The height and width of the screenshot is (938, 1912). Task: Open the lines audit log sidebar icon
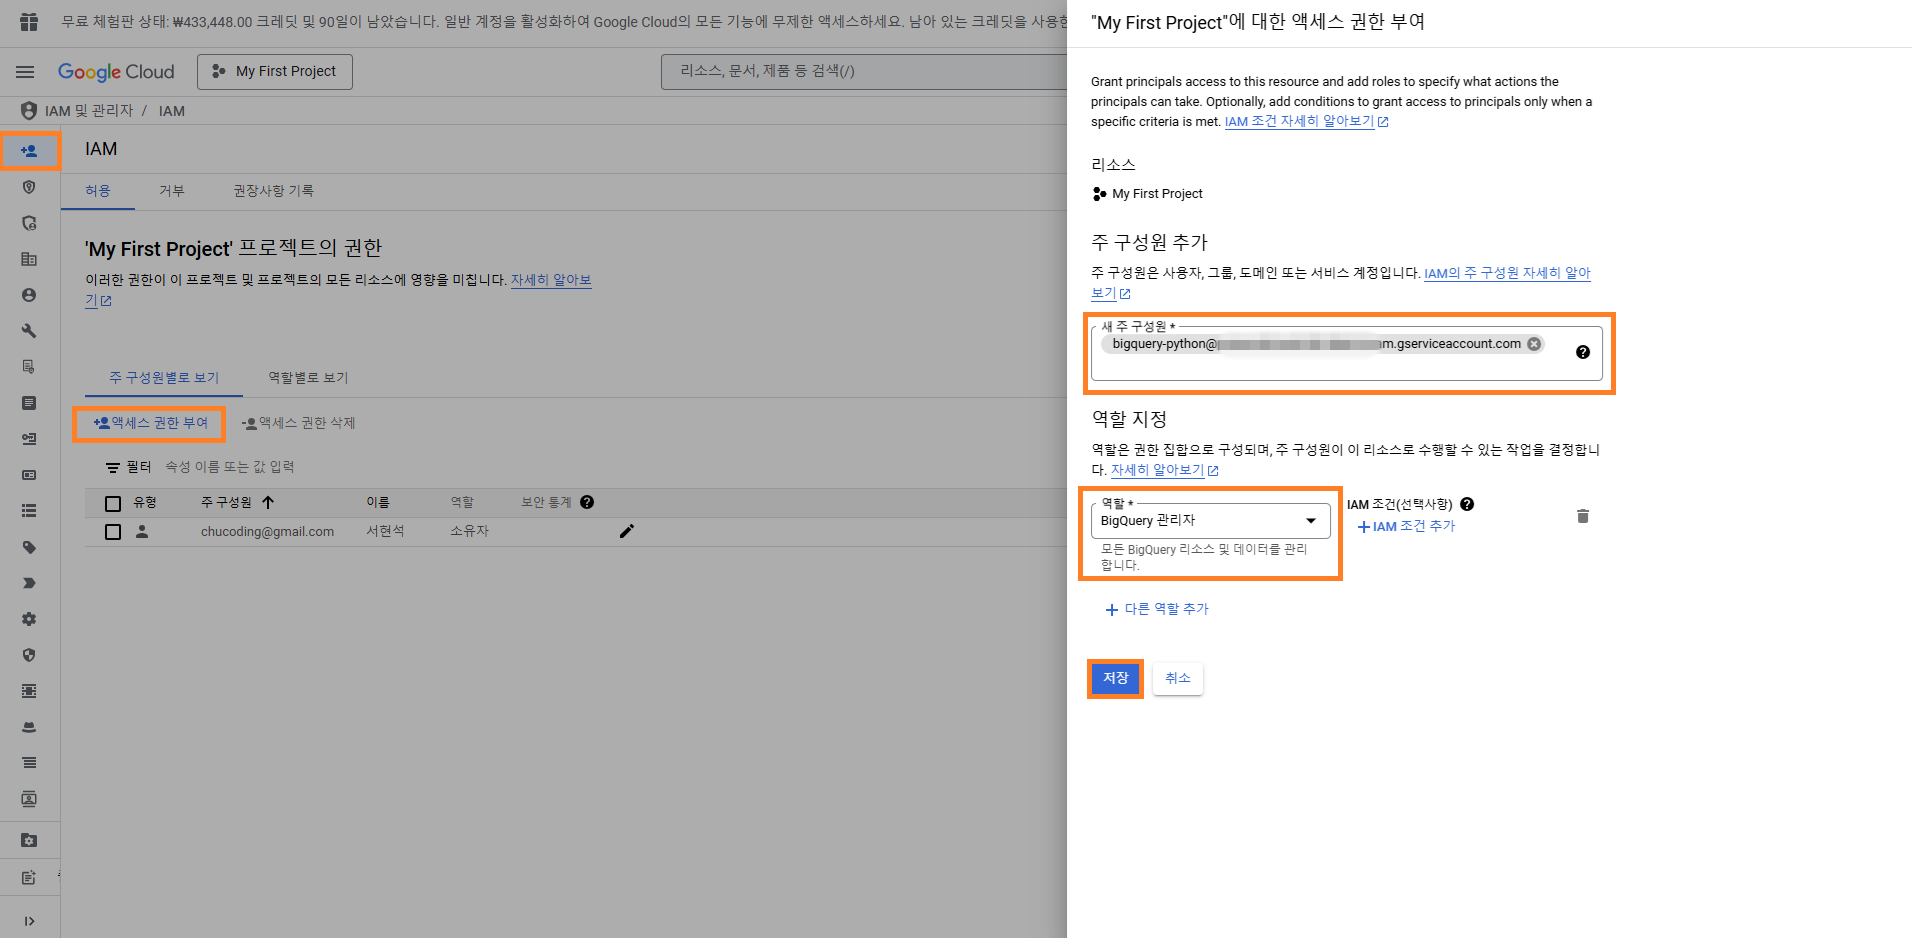29,763
